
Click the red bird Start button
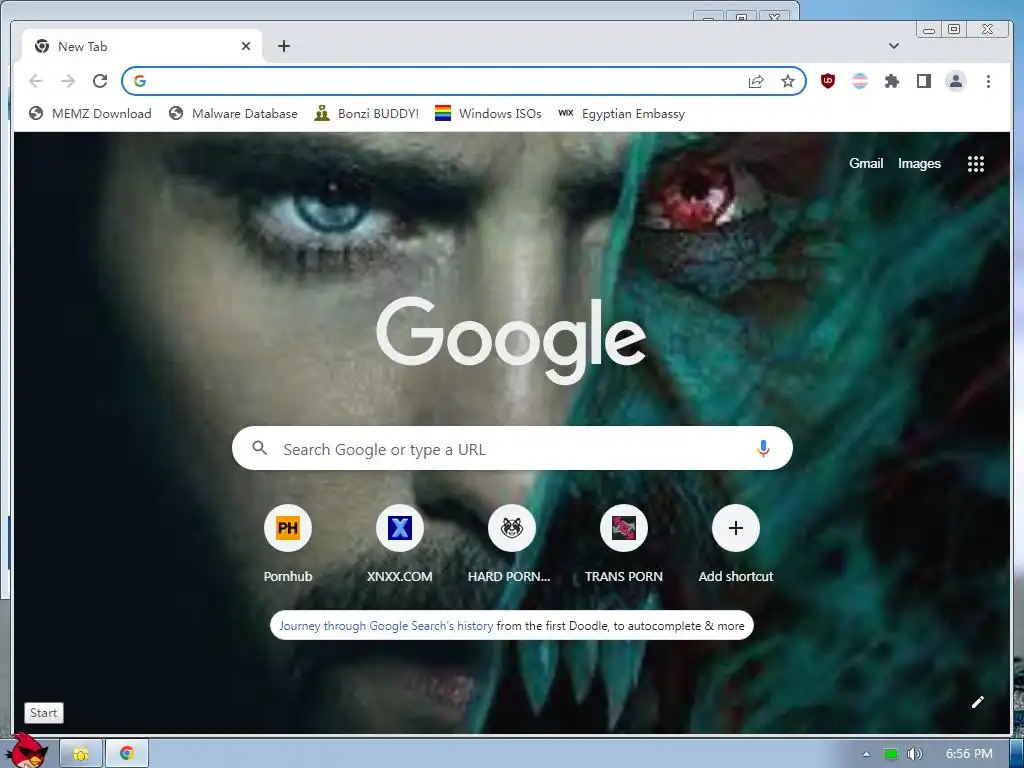tap(29, 750)
